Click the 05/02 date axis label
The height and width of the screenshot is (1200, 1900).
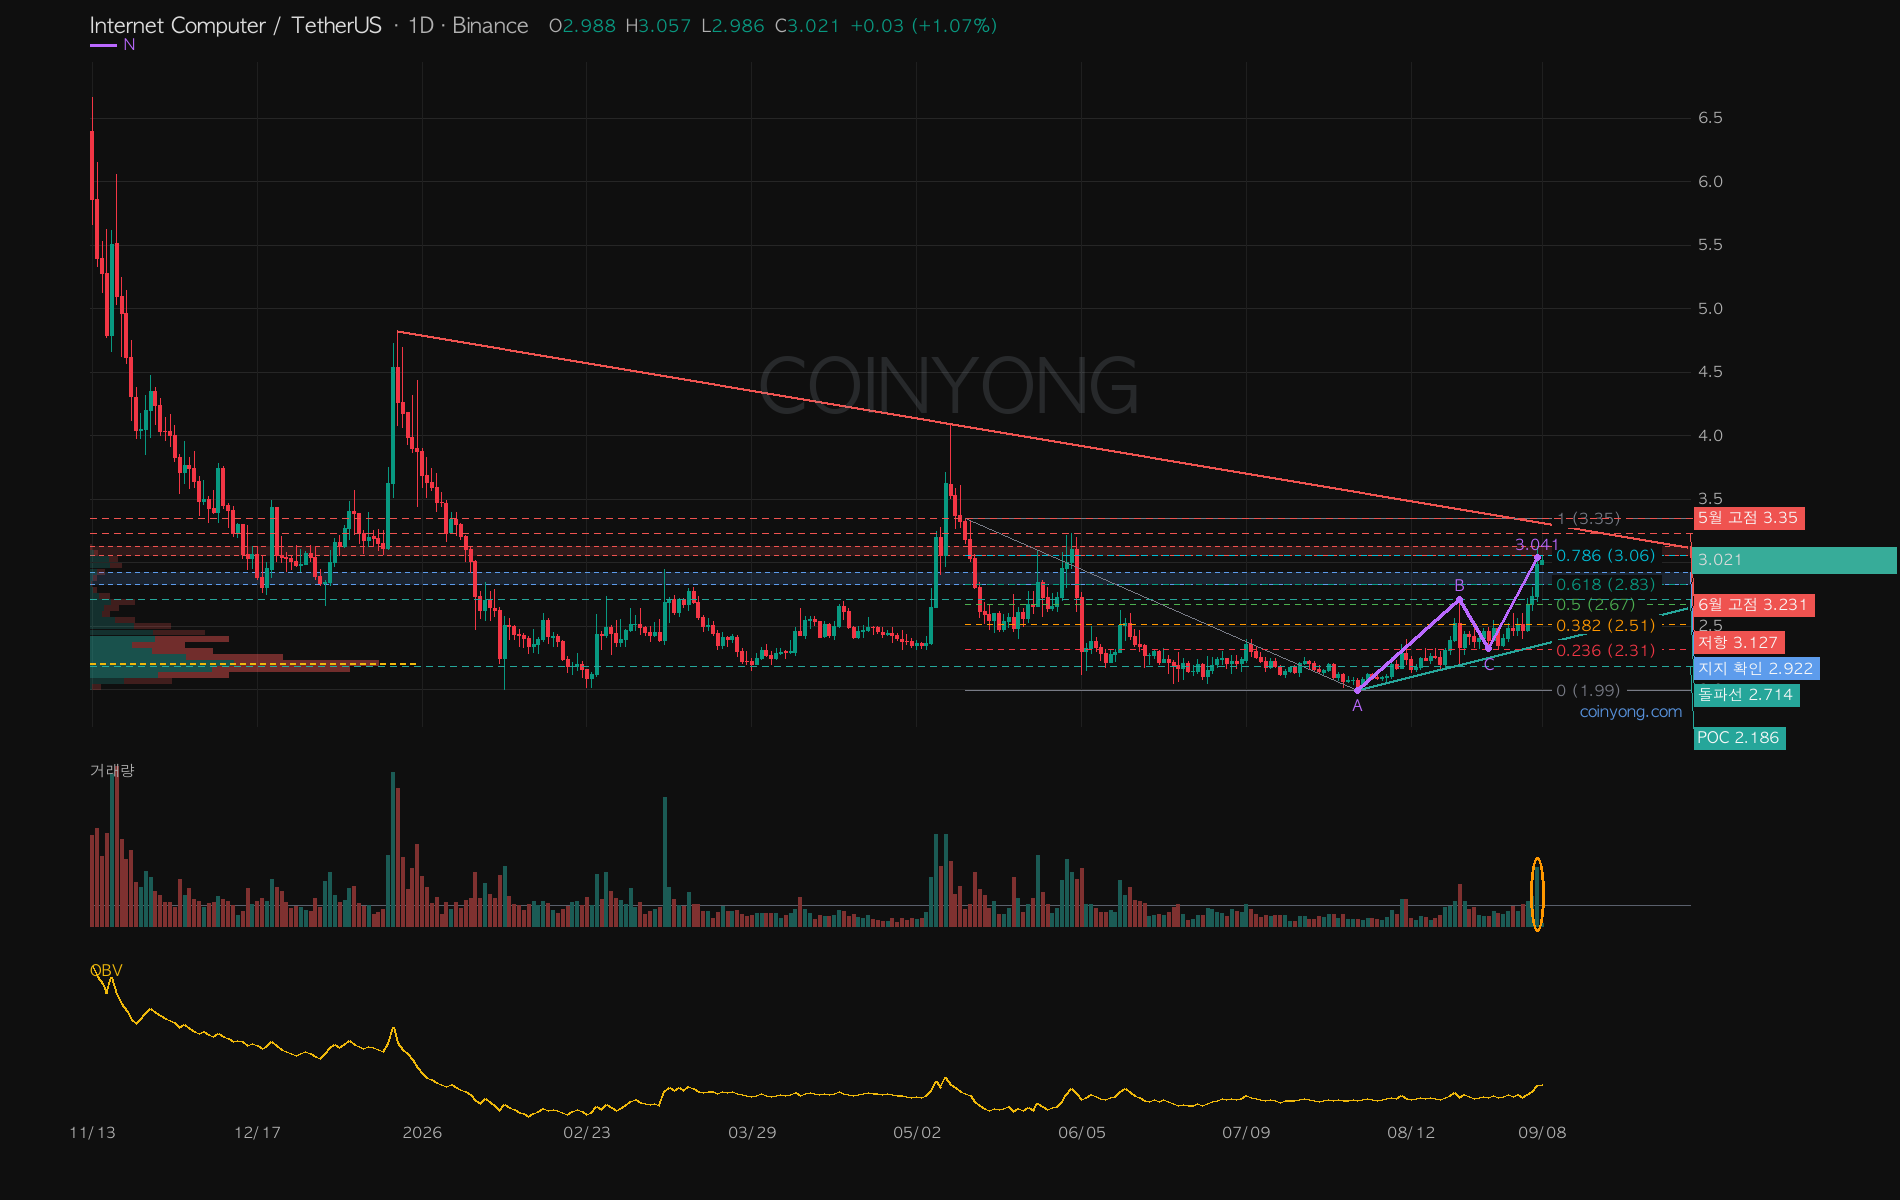(917, 1133)
